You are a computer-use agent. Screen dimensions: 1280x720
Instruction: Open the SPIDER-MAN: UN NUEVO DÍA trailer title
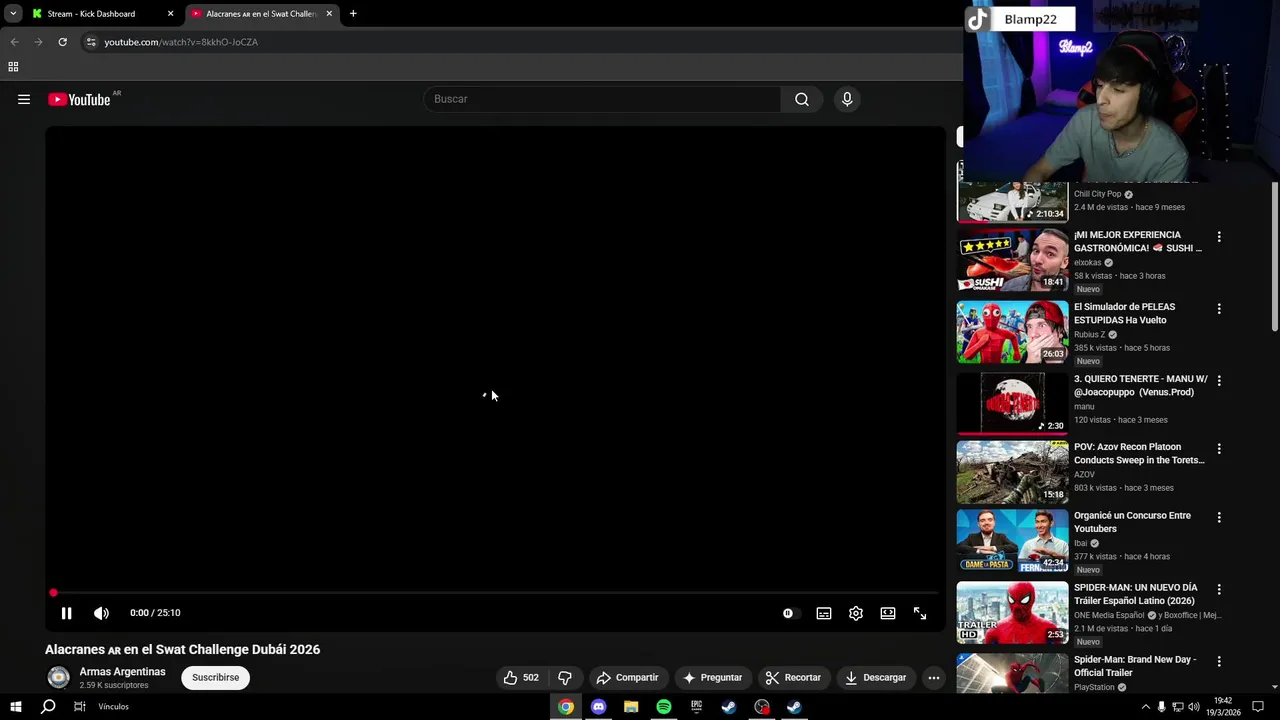(x=1136, y=594)
